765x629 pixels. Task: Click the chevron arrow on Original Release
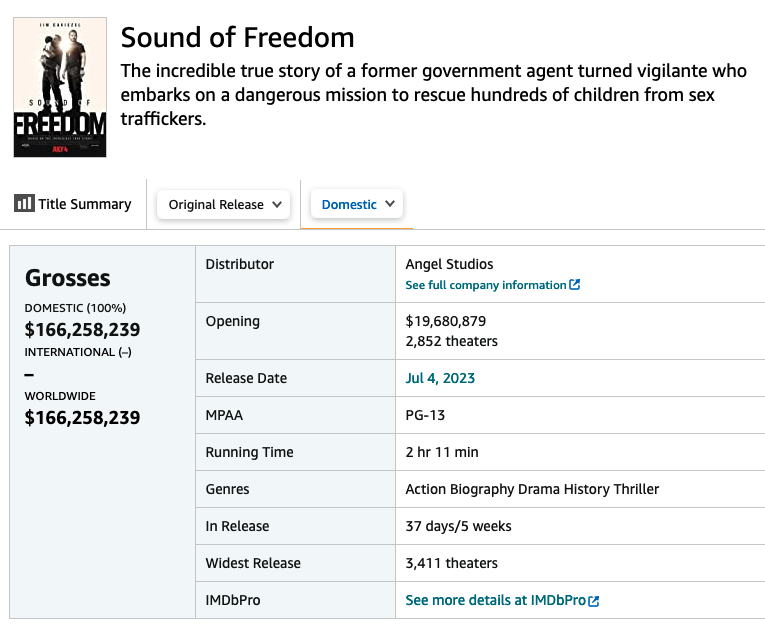coord(278,204)
